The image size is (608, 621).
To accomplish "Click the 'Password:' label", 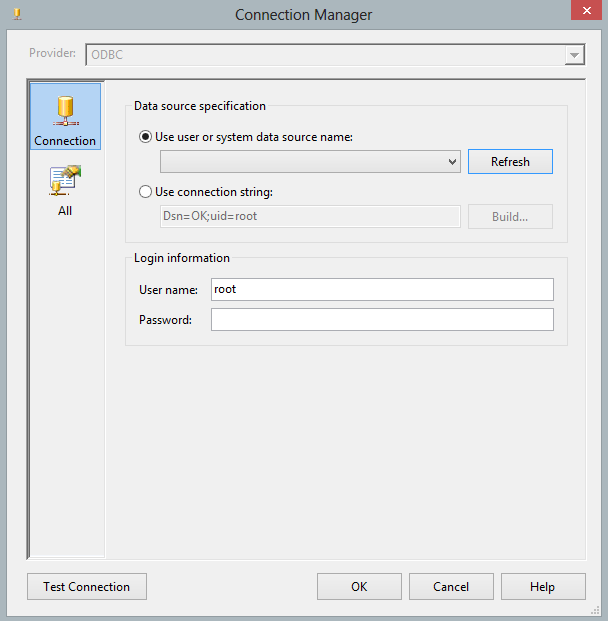I will pyautogui.click(x=166, y=320).
